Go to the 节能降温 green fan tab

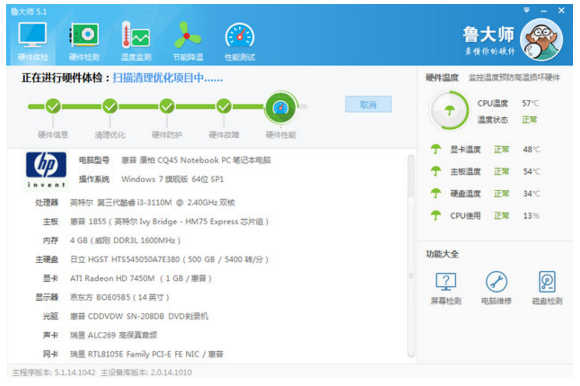pyautogui.click(x=188, y=41)
